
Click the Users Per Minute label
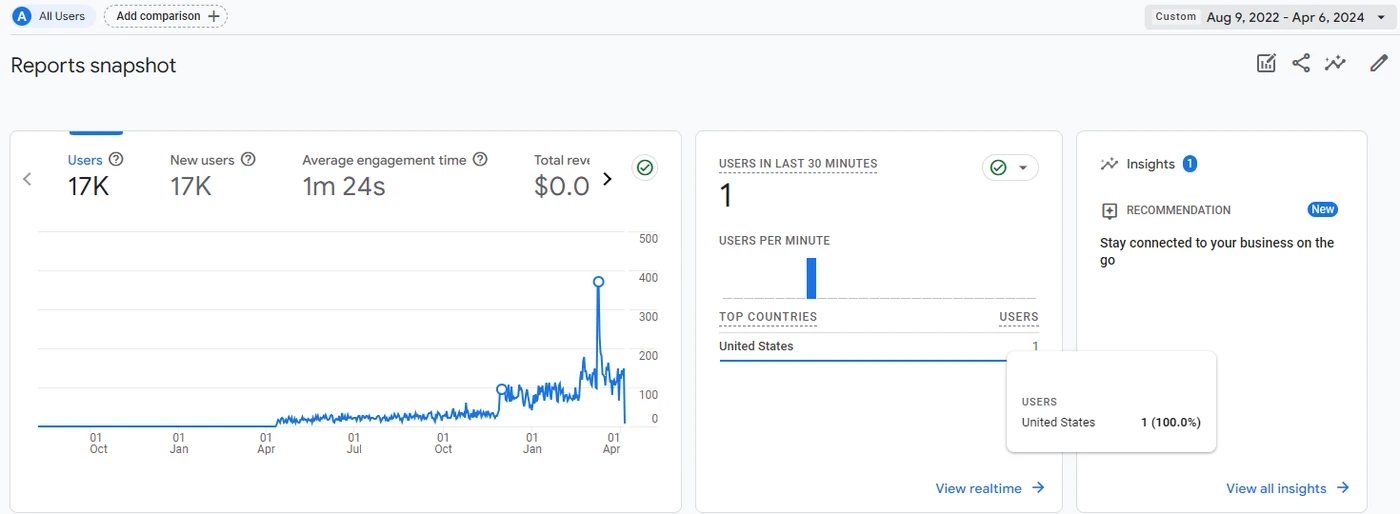click(x=774, y=241)
